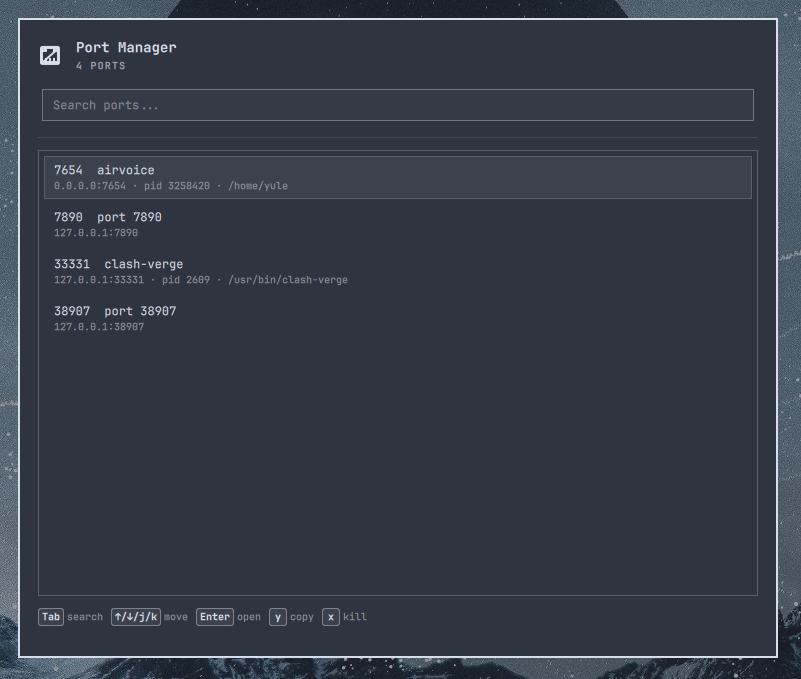Select the port 7890 entry
Viewport: 801px width, 679px height.
(x=397, y=224)
